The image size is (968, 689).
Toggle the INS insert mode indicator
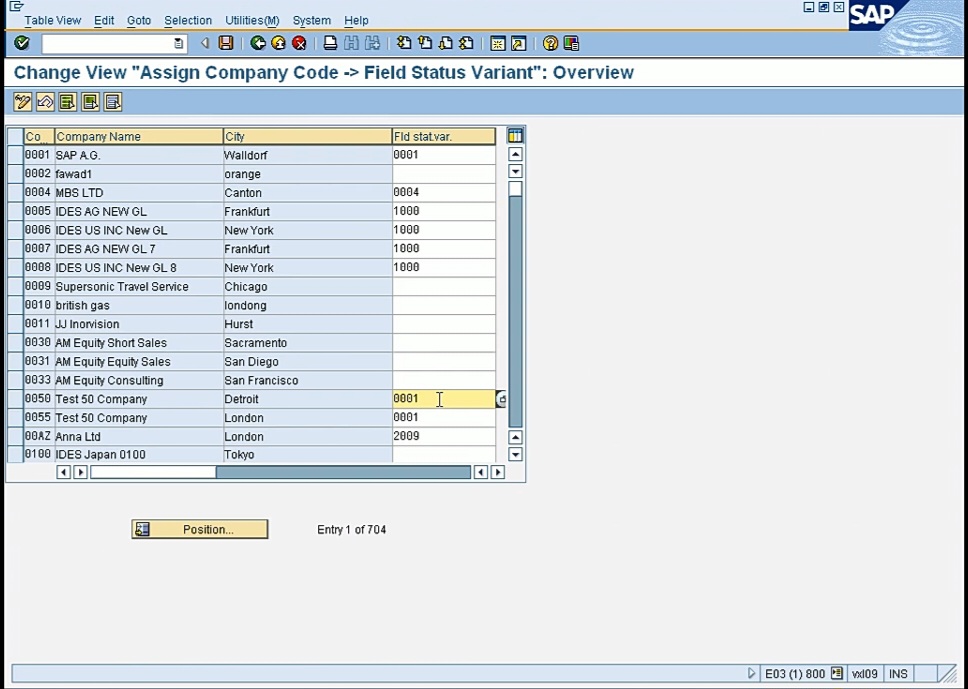tap(898, 674)
